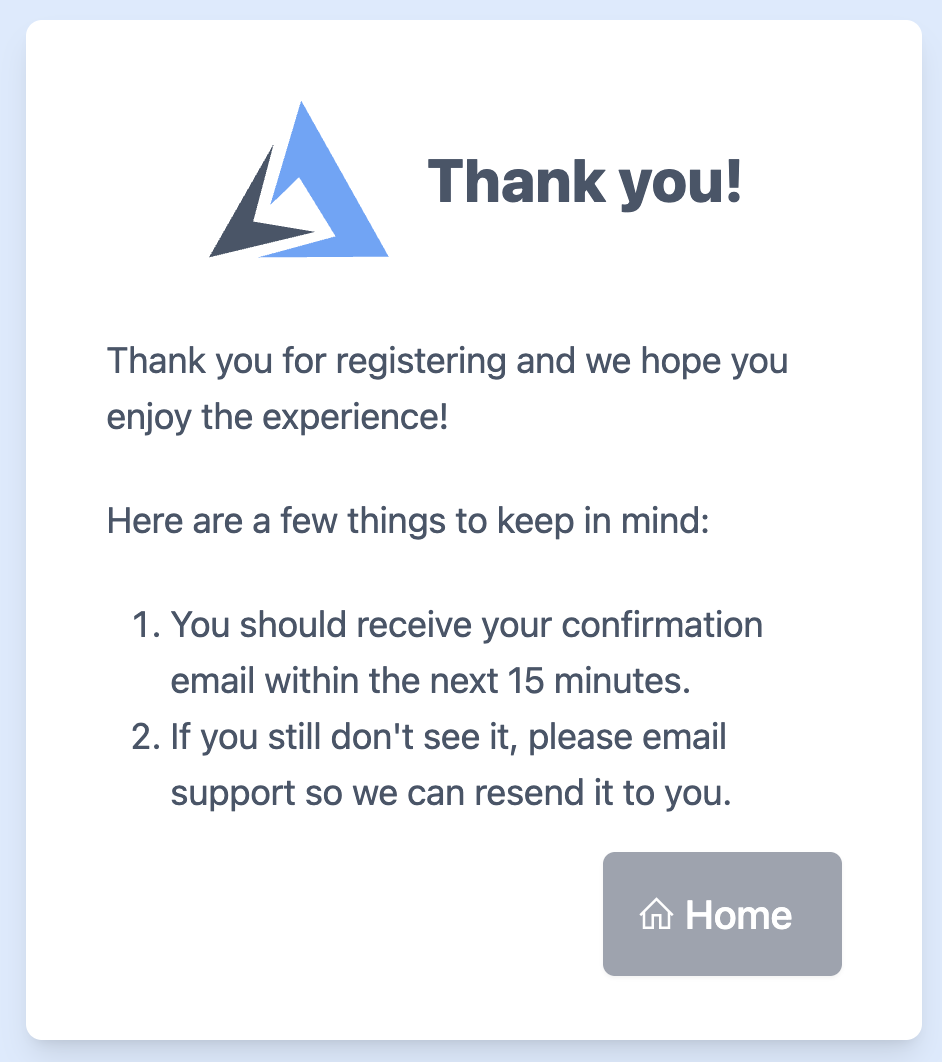The image size is (942, 1062).
Task: Click the "If you still don't see it" line
Action: click(x=448, y=738)
